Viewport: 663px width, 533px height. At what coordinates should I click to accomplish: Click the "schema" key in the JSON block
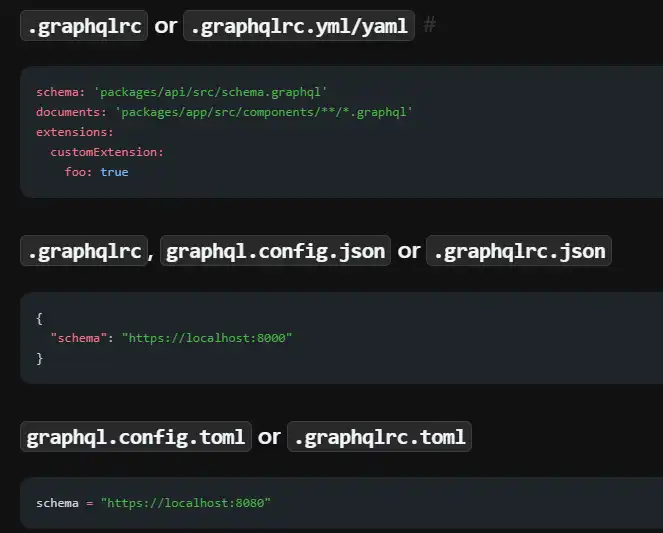pos(79,338)
